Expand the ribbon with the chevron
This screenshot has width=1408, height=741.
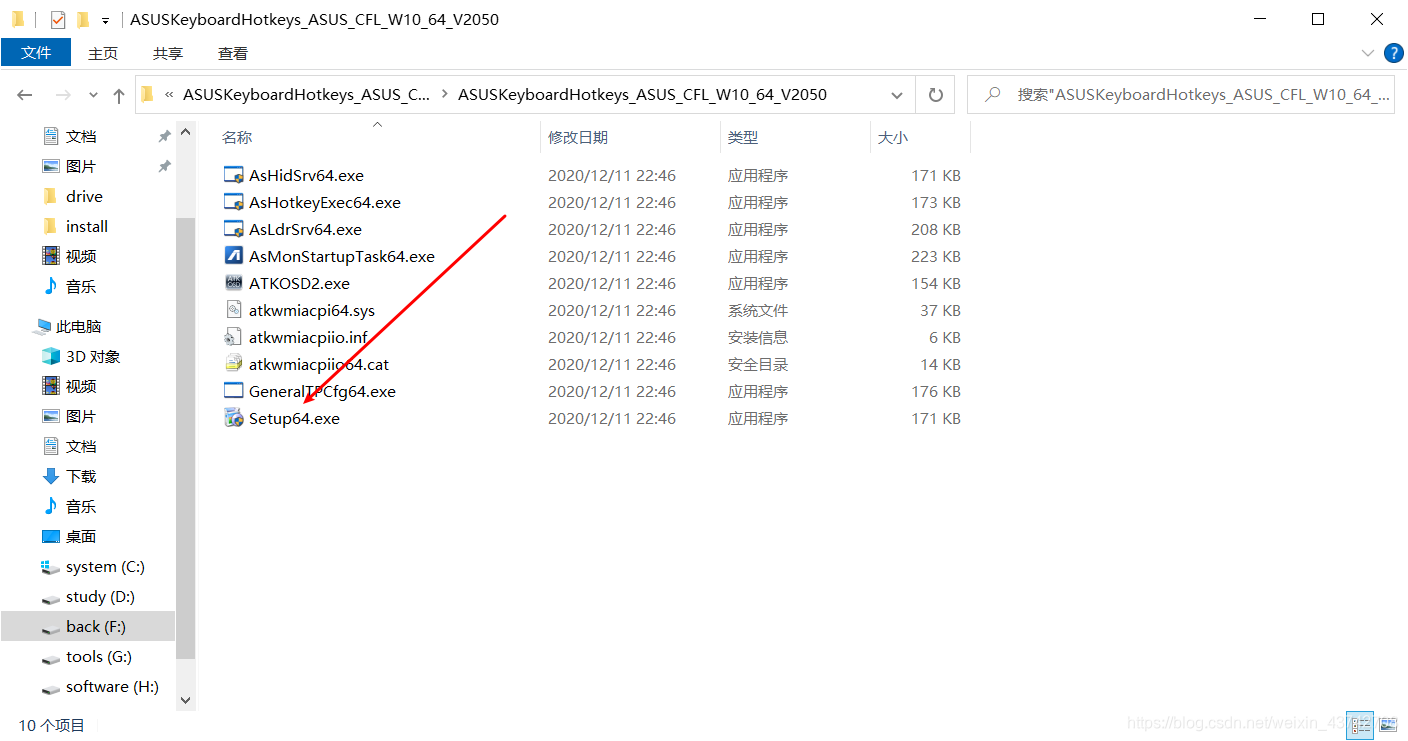coord(1368,53)
